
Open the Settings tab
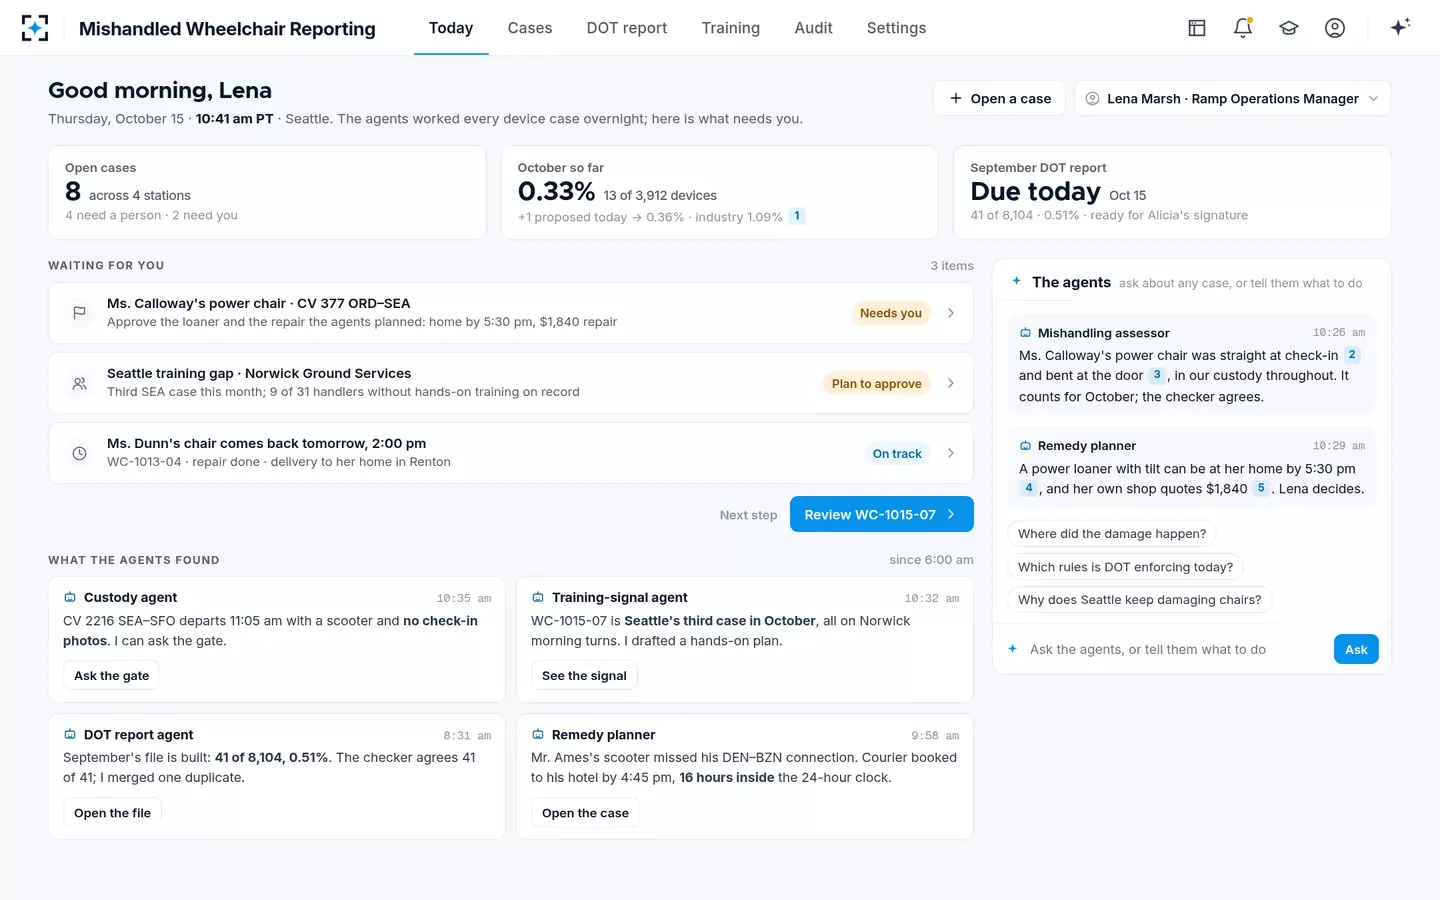coord(896,28)
